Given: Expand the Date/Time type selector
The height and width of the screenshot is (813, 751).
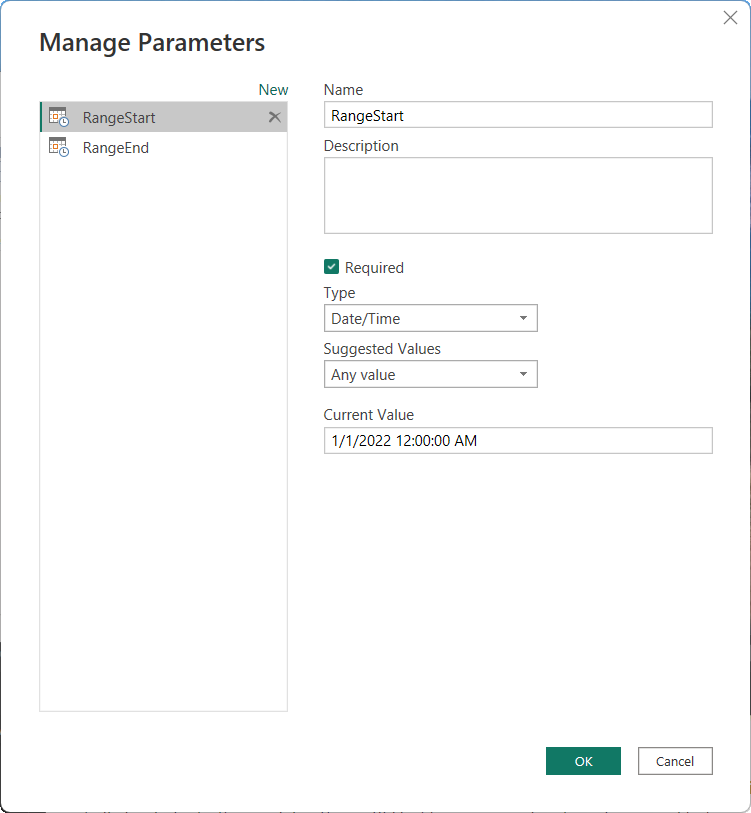Looking at the screenshot, I should coord(524,318).
